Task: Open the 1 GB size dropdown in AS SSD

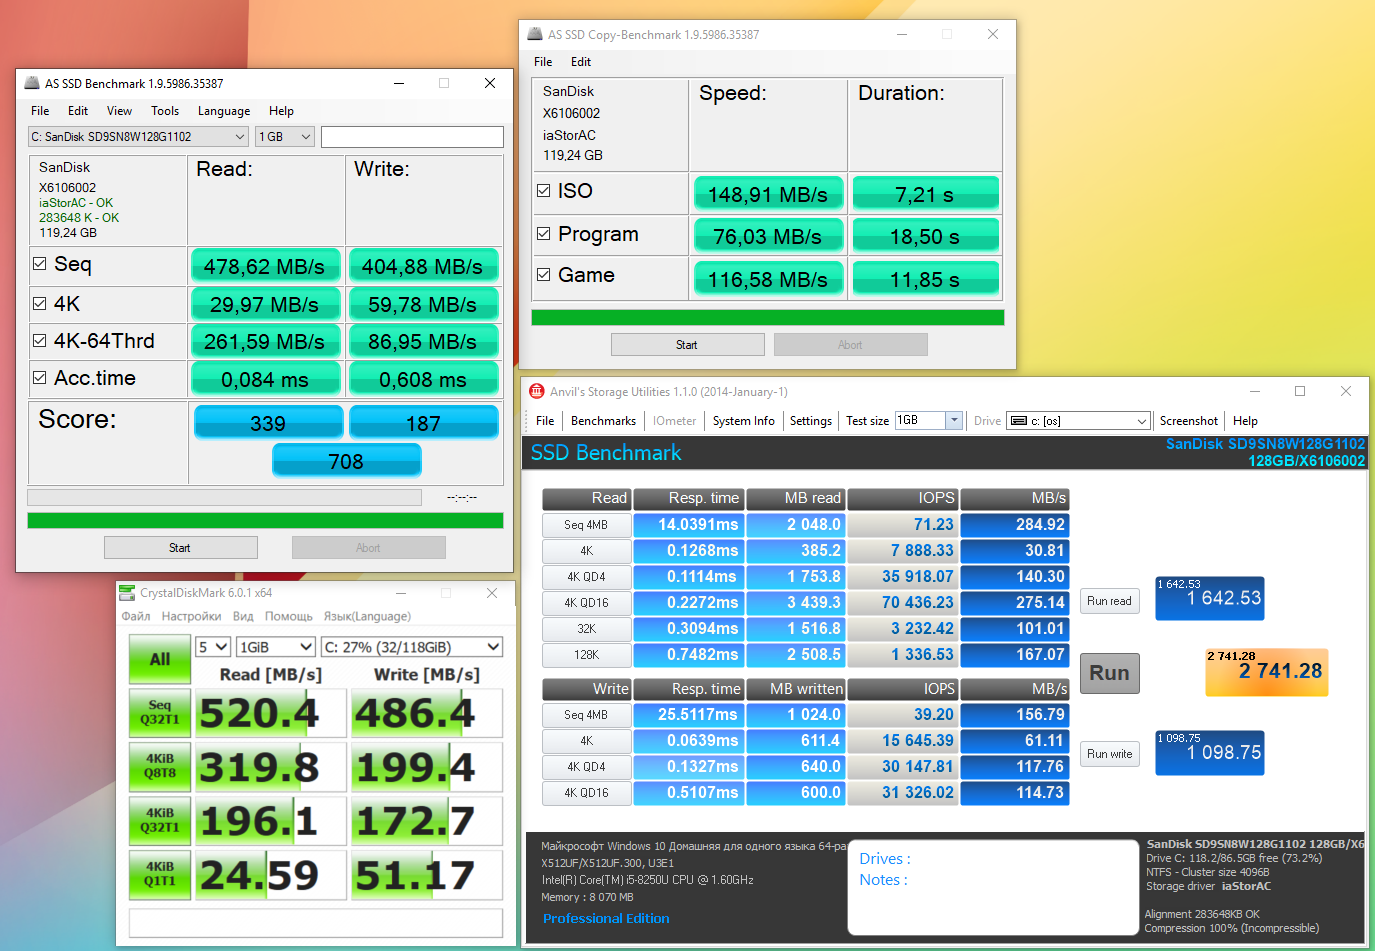Action: click(x=285, y=136)
